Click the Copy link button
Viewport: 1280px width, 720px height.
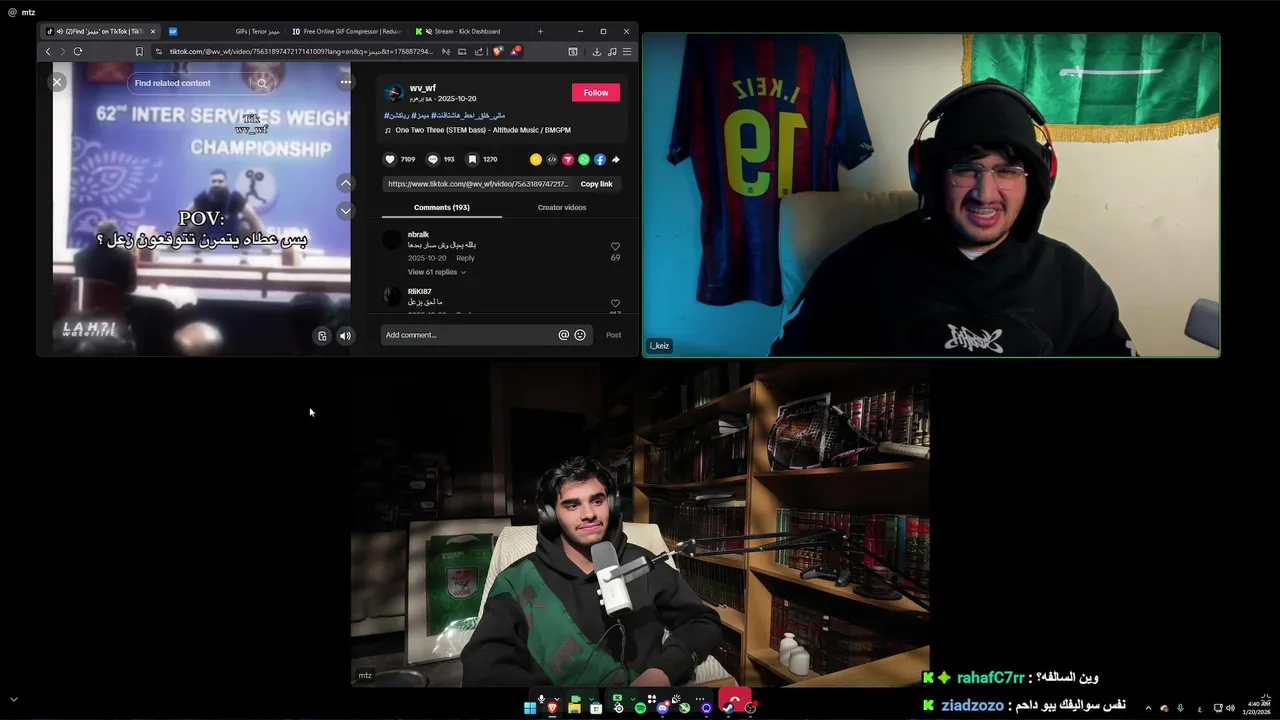[x=596, y=184]
